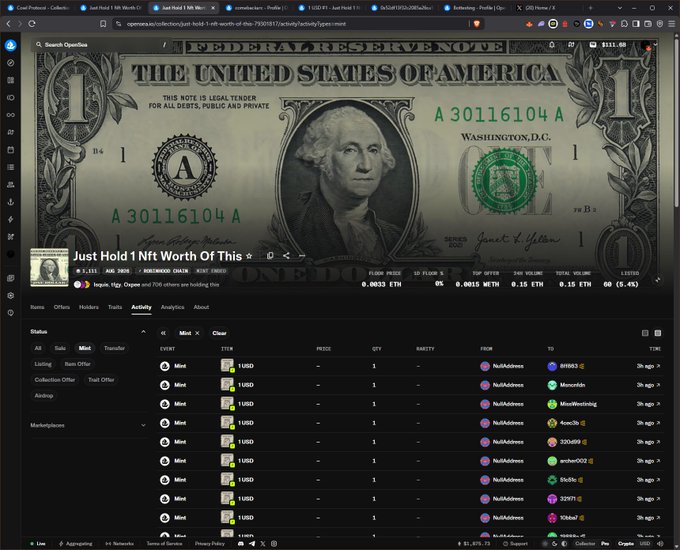
Task: Open the Support footer button
Action: click(515, 543)
